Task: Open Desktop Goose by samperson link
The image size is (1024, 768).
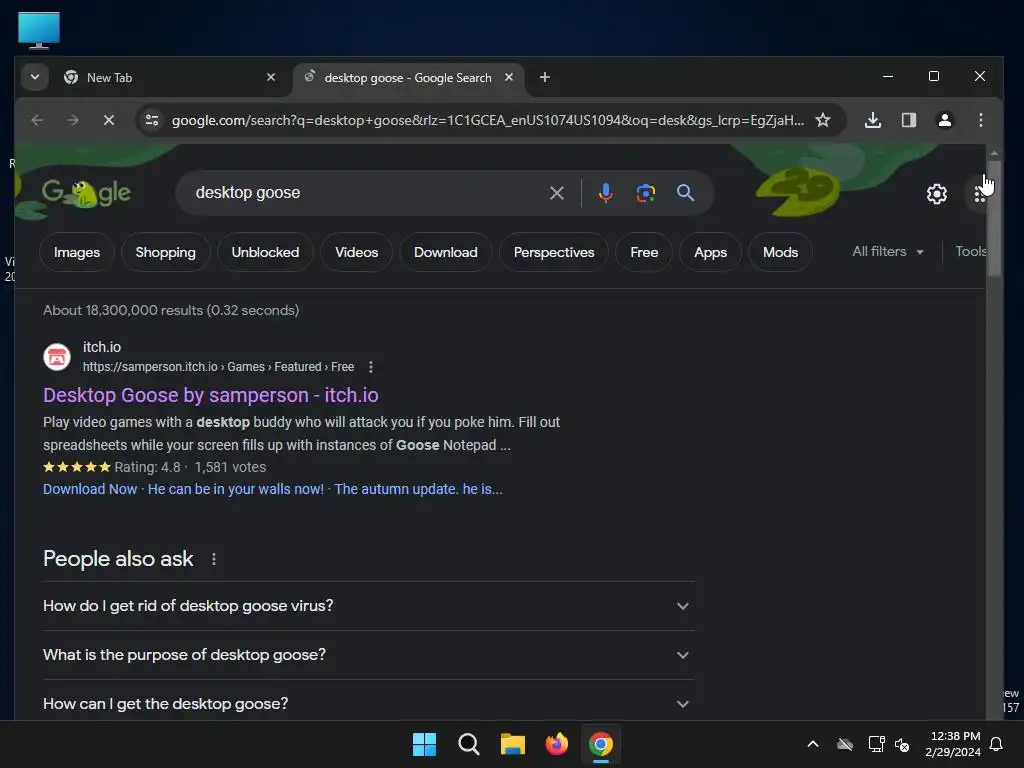Action: tap(210, 395)
